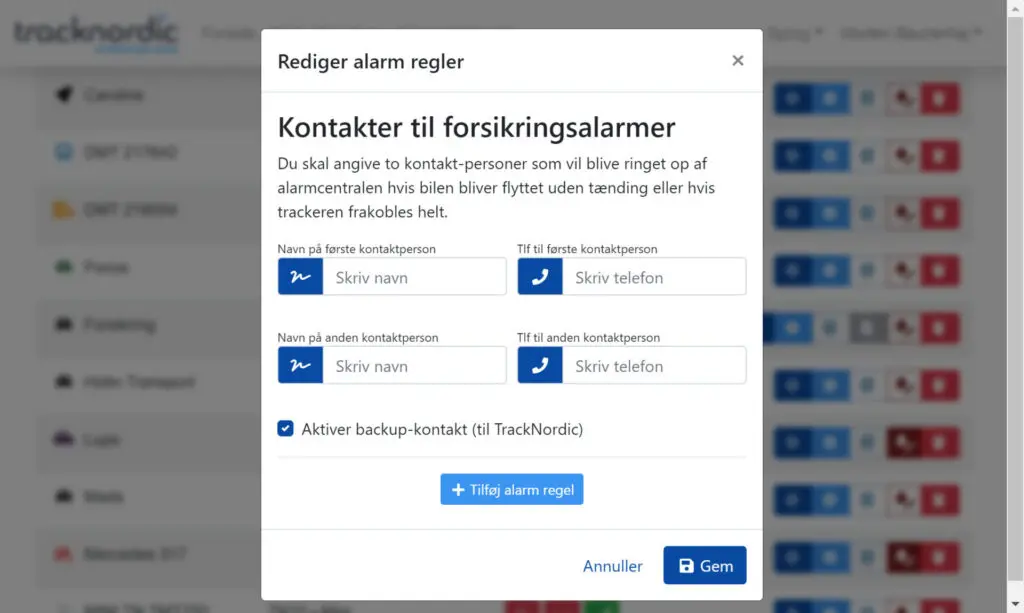The width and height of the screenshot is (1024, 613).
Task: Focus the first contact person name field
Action: (414, 277)
